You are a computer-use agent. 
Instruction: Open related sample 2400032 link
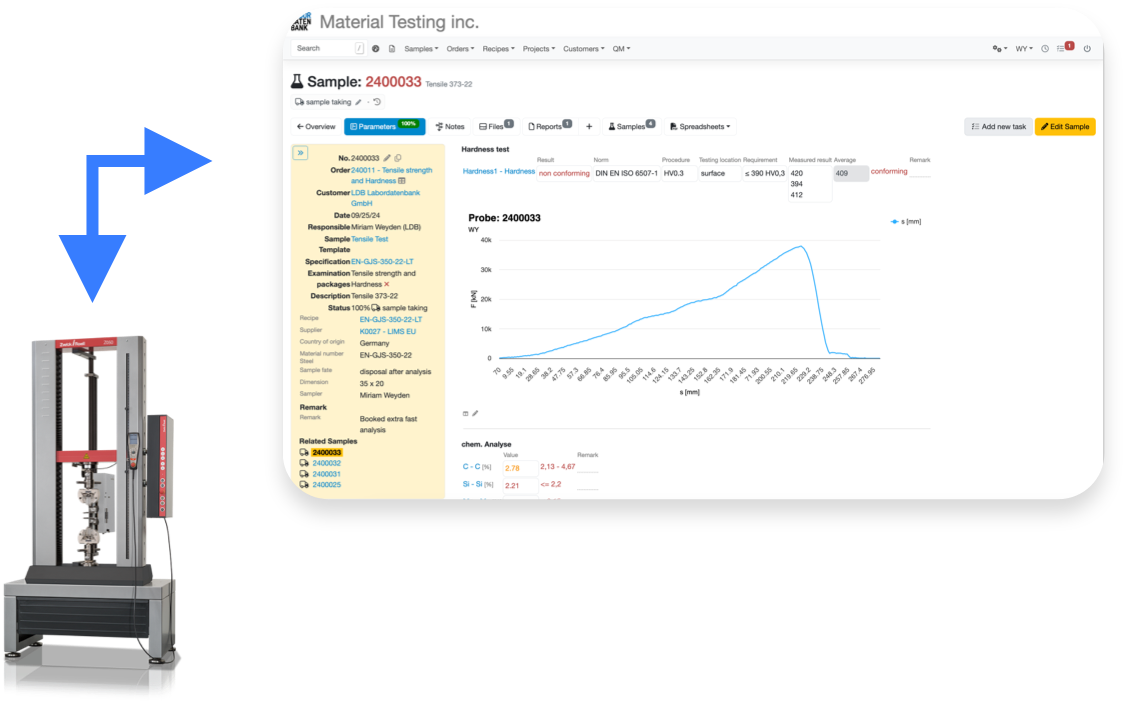pyautogui.click(x=326, y=463)
